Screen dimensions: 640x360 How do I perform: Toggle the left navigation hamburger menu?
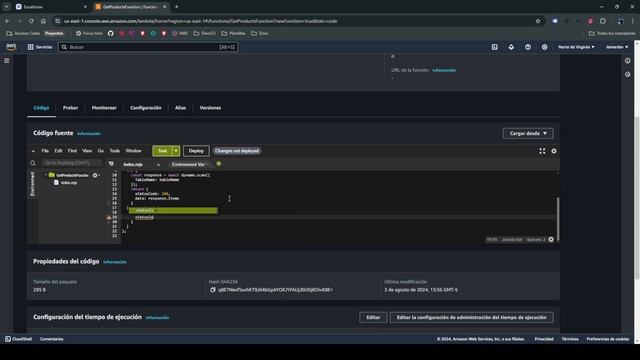tap(7, 60)
